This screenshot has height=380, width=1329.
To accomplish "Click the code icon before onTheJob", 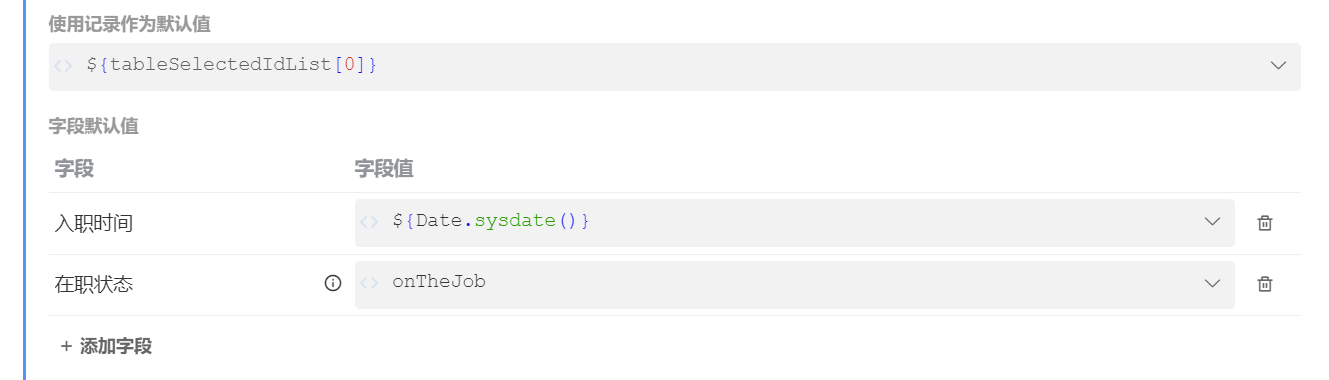I will (x=369, y=283).
